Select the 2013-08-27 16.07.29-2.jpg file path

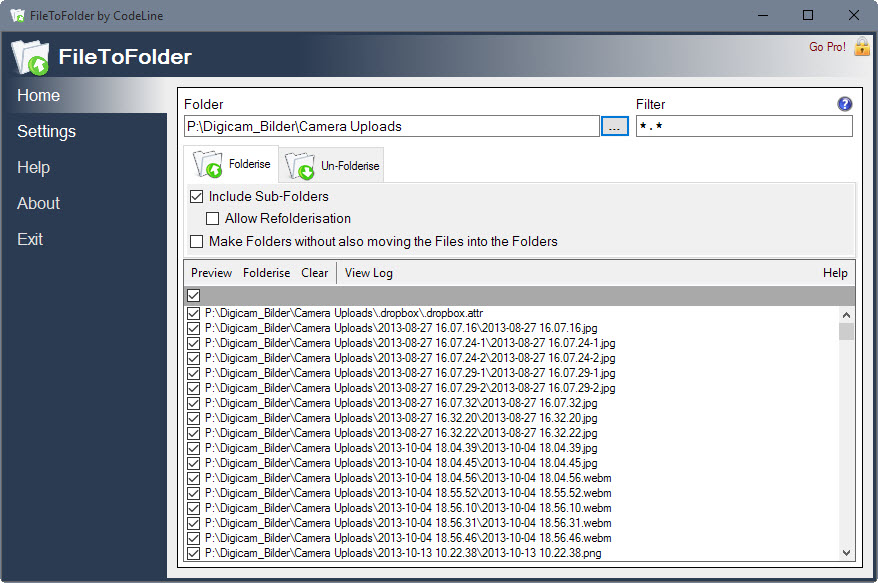point(410,388)
